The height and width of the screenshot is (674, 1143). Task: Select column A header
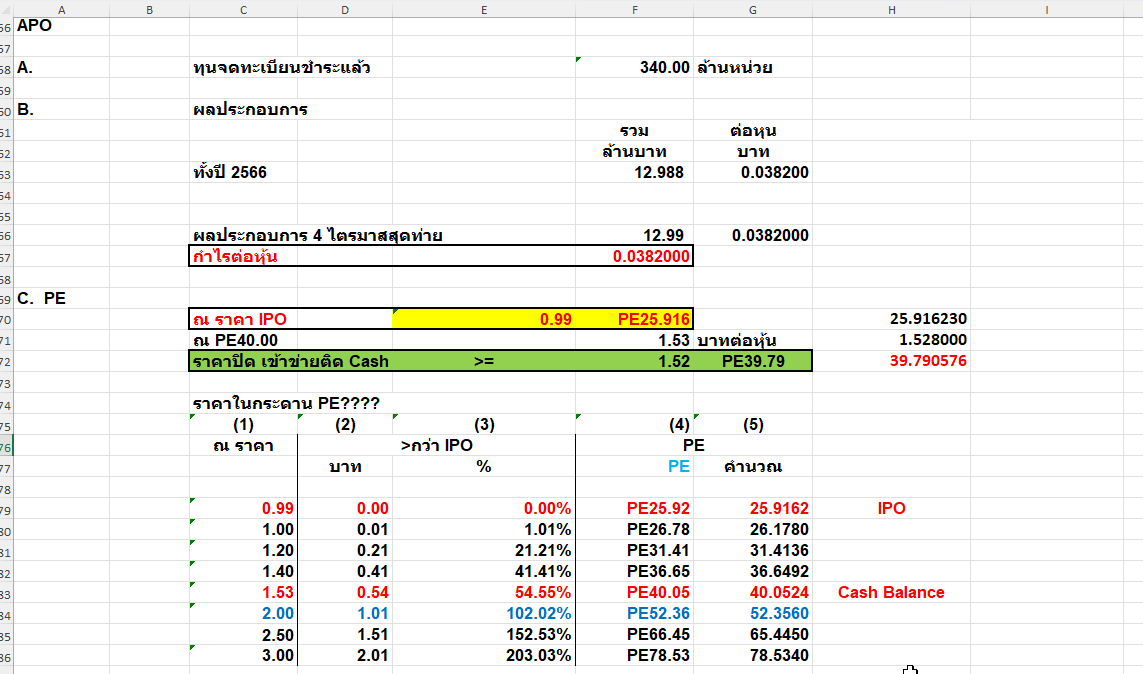click(61, 9)
